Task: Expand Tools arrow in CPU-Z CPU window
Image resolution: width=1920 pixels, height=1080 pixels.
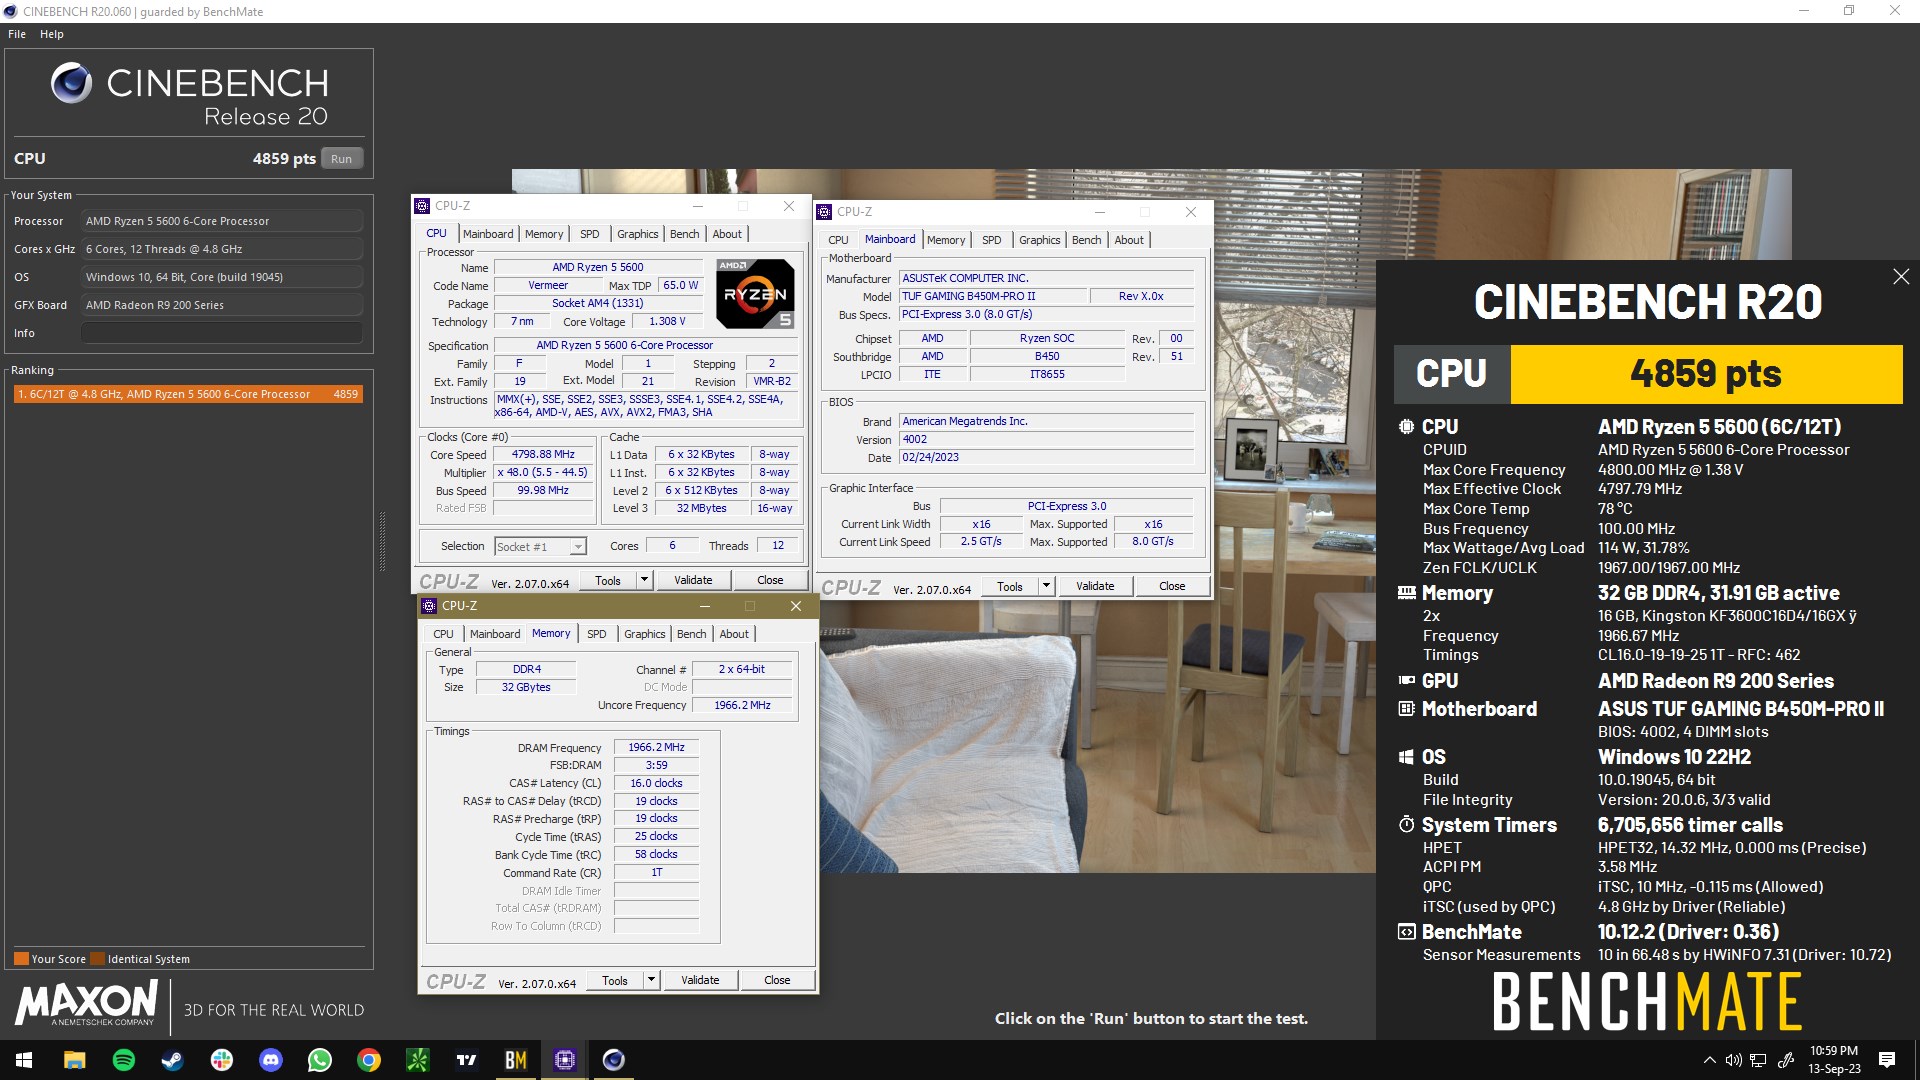Action: pyautogui.click(x=644, y=580)
